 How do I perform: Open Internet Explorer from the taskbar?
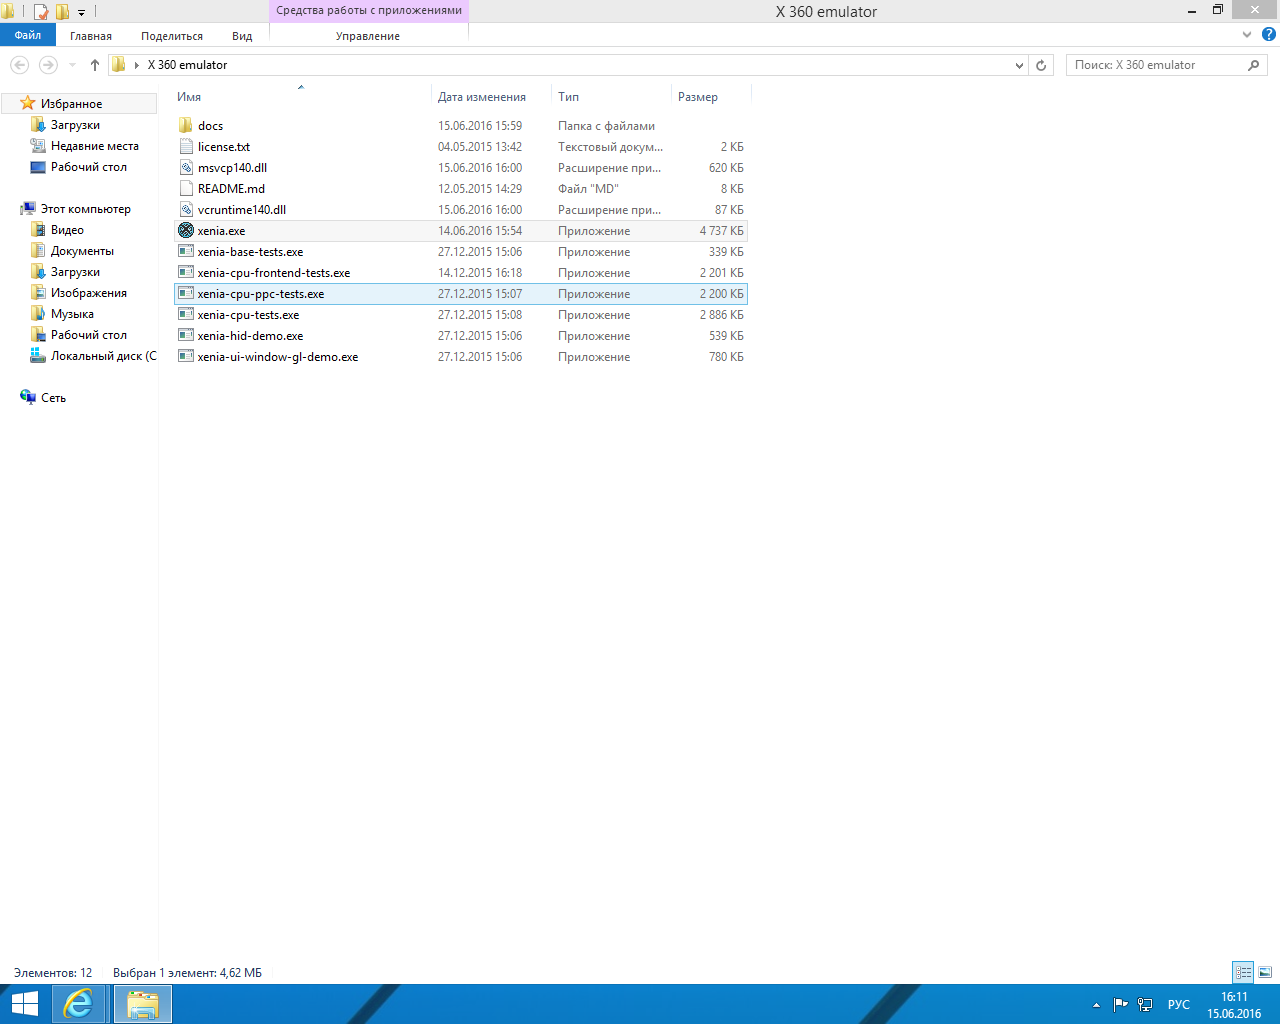[78, 1004]
